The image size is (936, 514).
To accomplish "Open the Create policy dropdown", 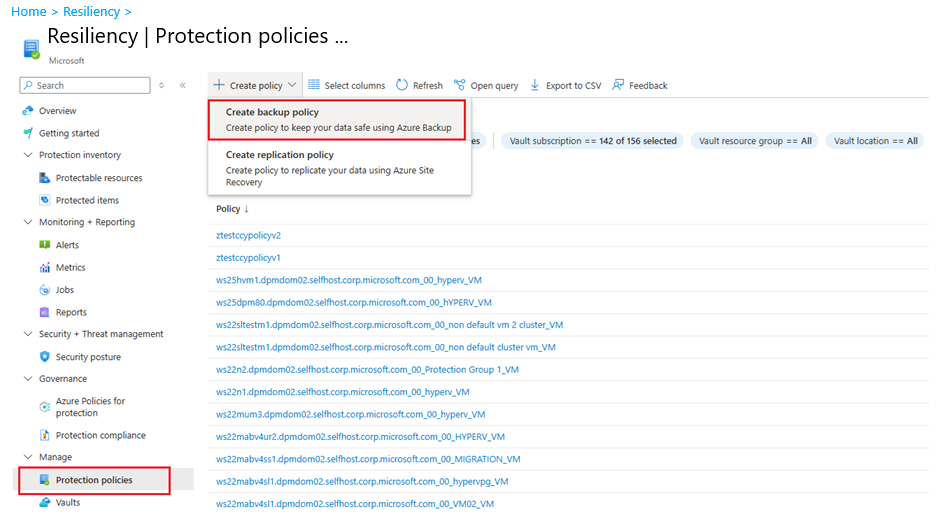I will click(255, 86).
